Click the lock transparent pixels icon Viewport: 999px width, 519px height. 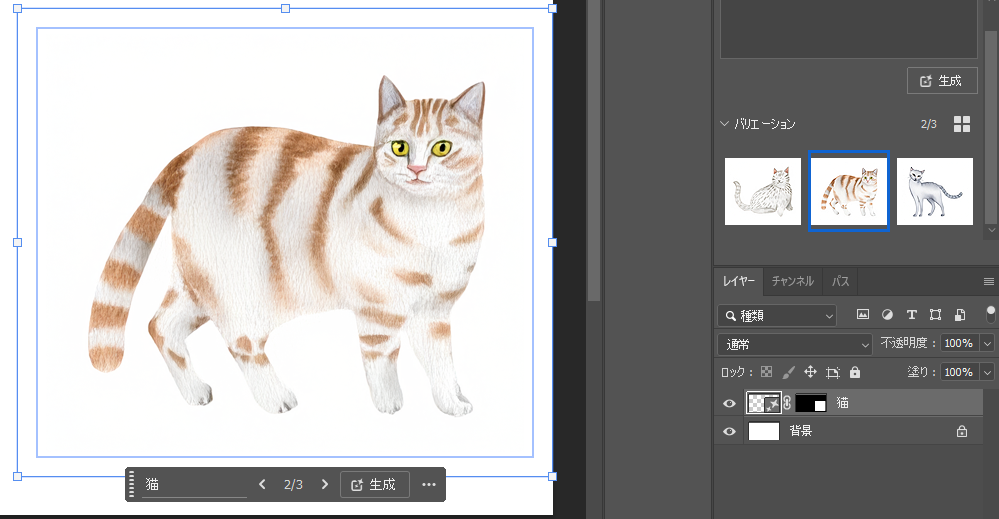tap(767, 372)
